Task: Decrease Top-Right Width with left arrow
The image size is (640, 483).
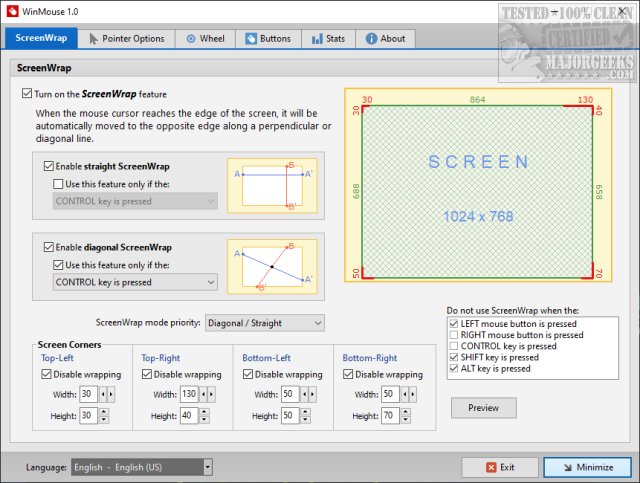Action: (204, 394)
